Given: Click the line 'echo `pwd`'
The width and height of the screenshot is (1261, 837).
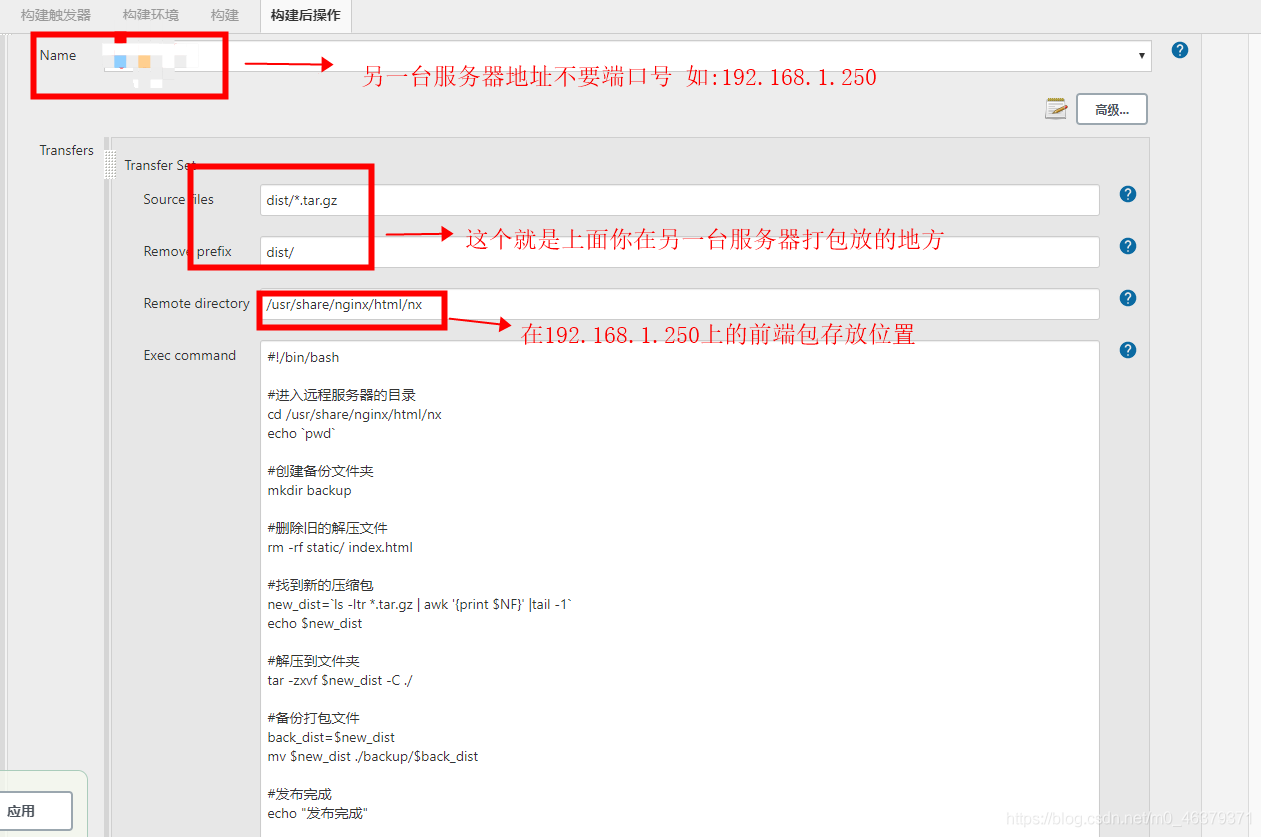Looking at the screenshot, I should click(x=301, y=433).
